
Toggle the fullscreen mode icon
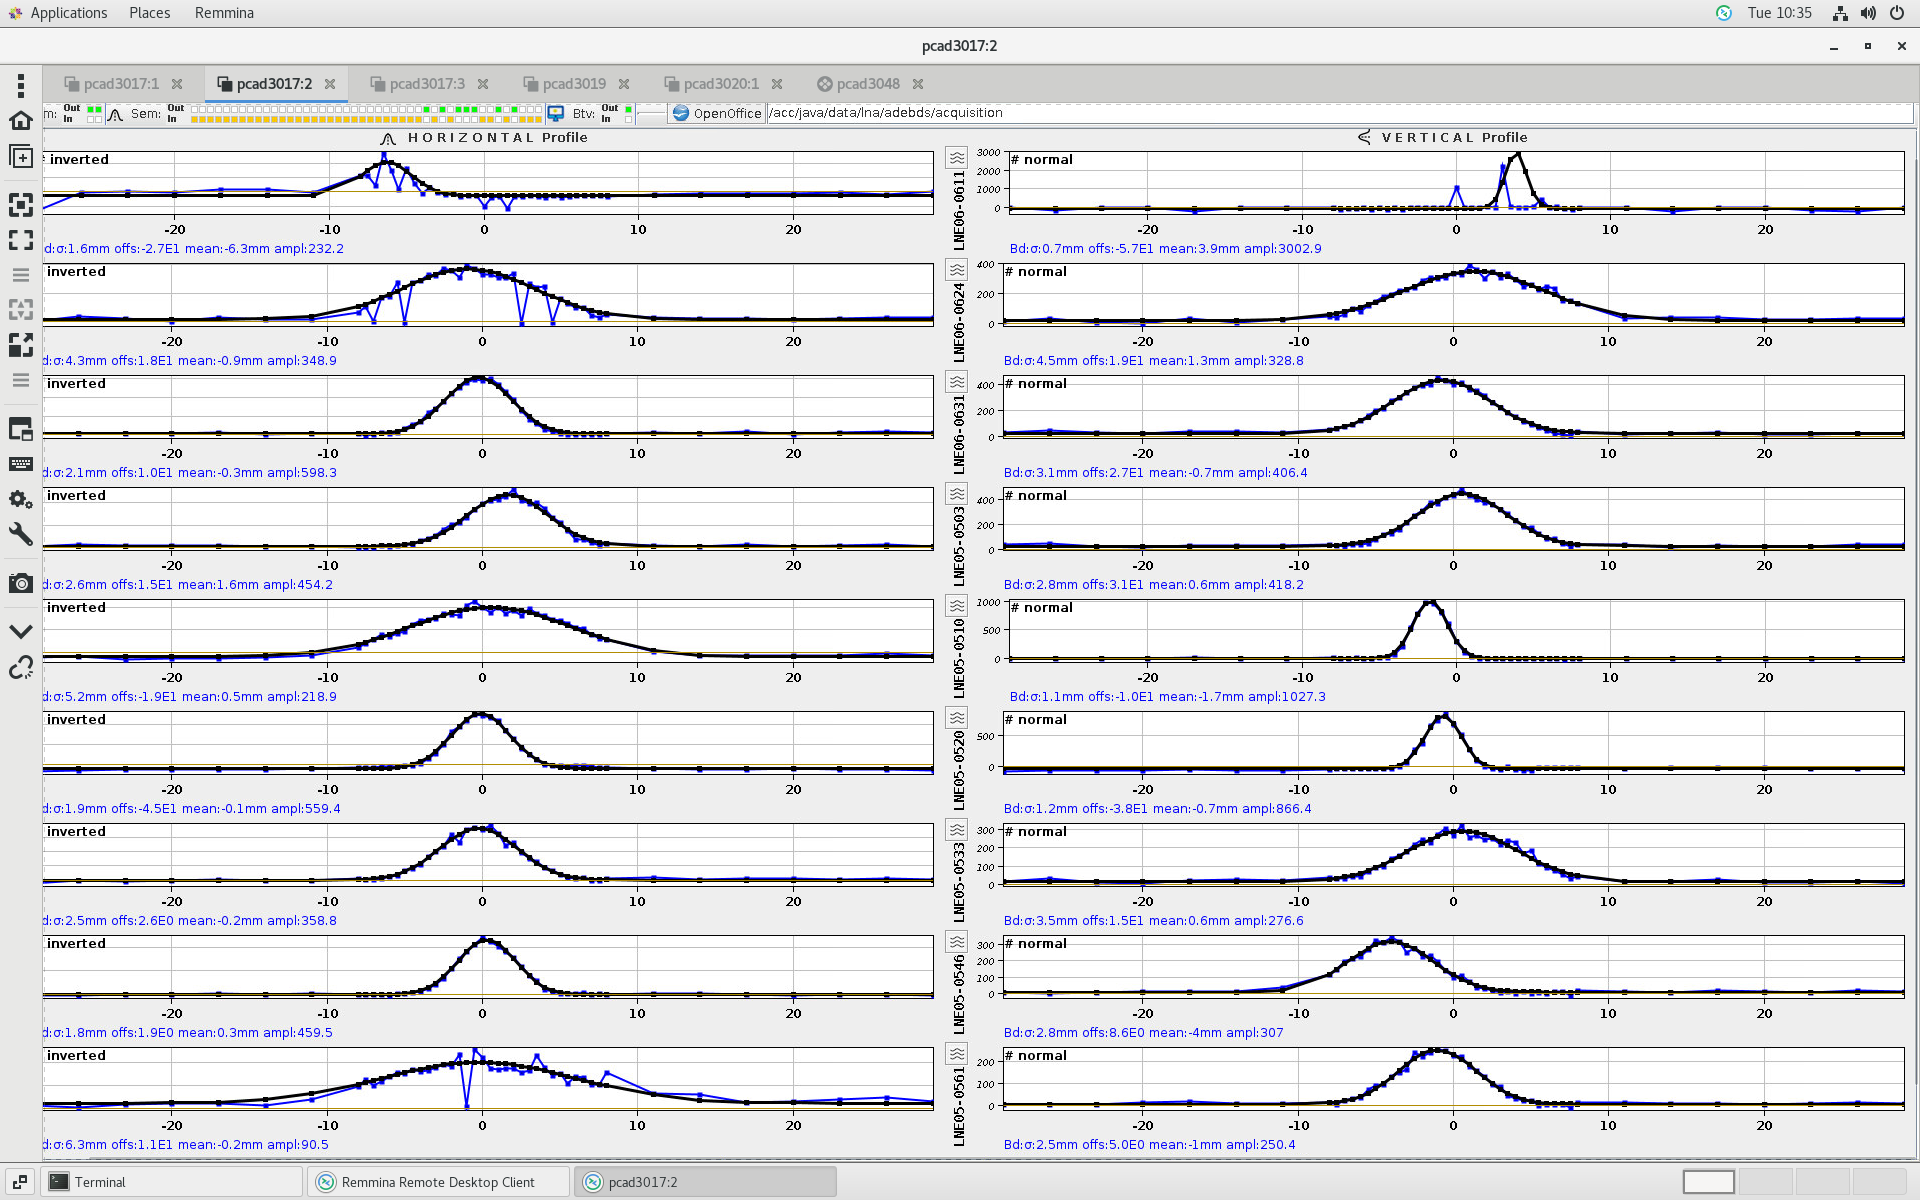click(x=21, y=240)
